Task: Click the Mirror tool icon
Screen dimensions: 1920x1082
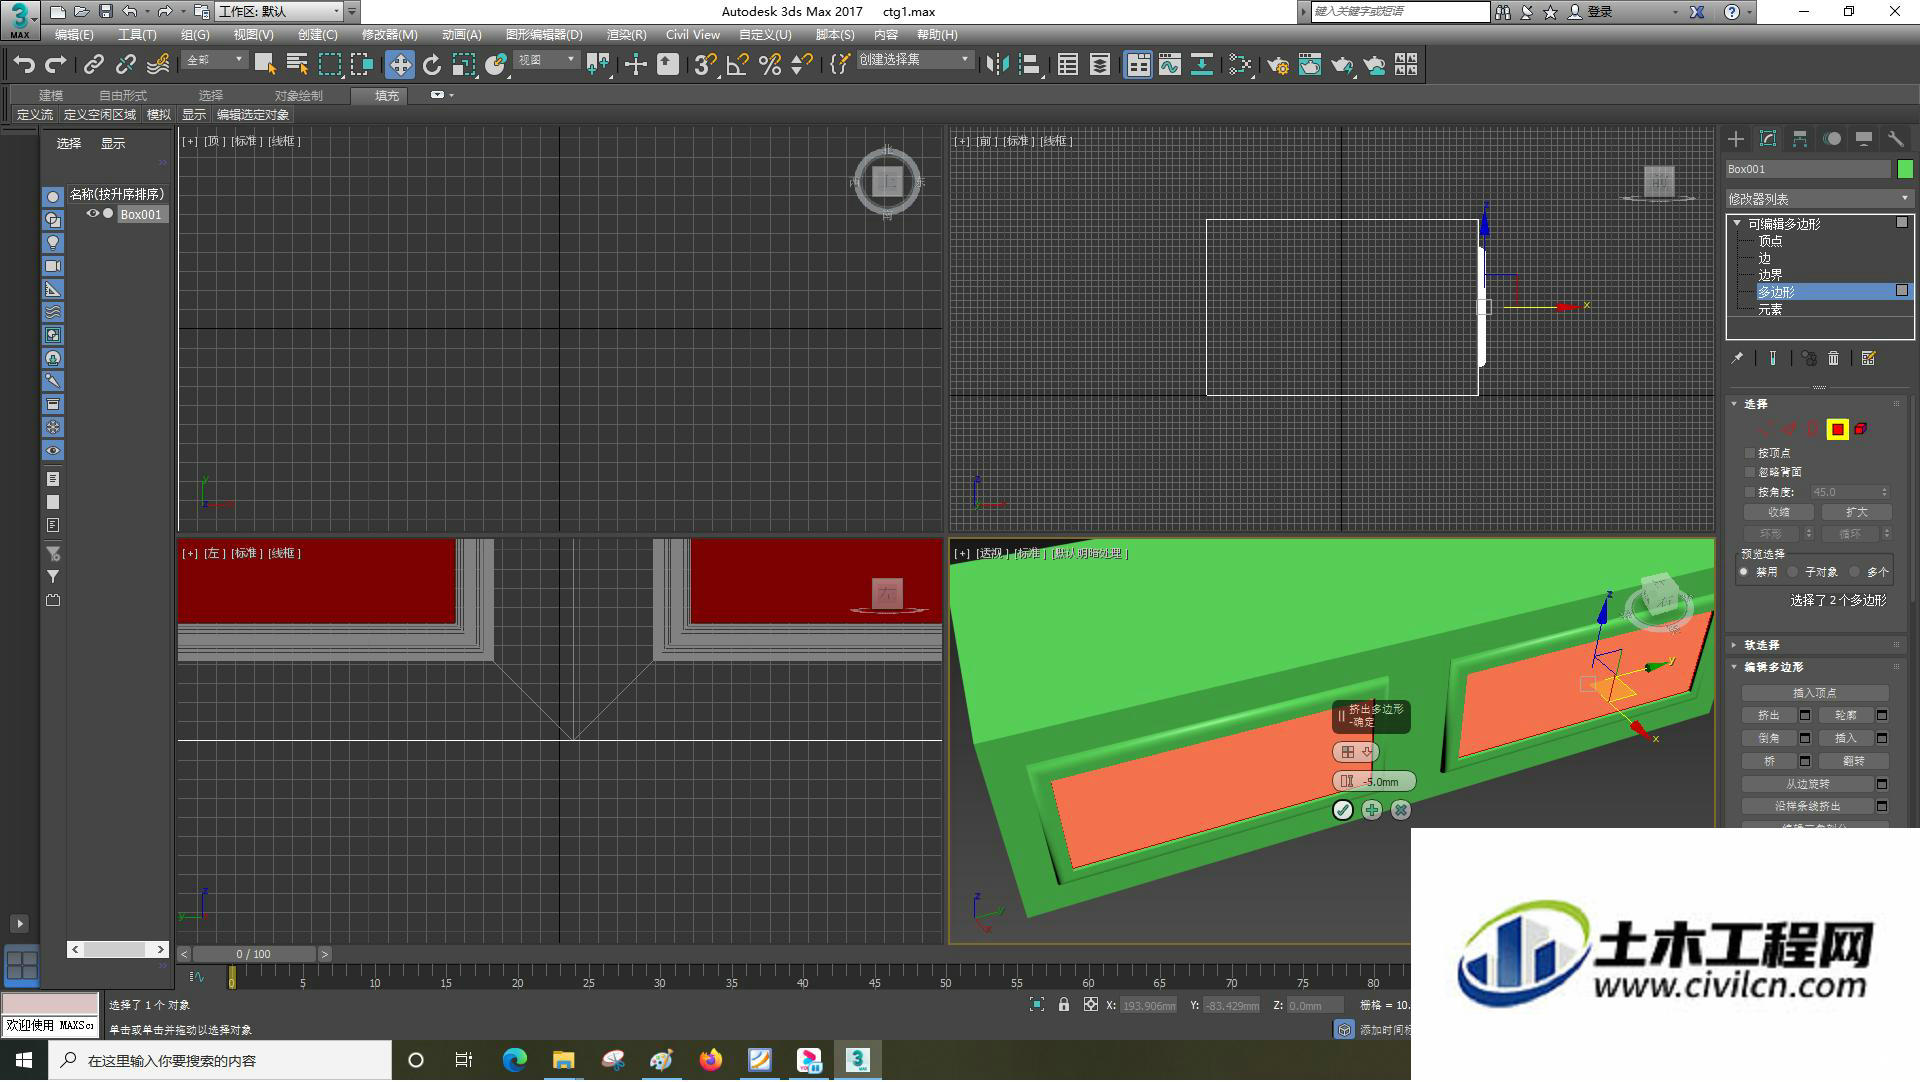Action: pos(997,65)
